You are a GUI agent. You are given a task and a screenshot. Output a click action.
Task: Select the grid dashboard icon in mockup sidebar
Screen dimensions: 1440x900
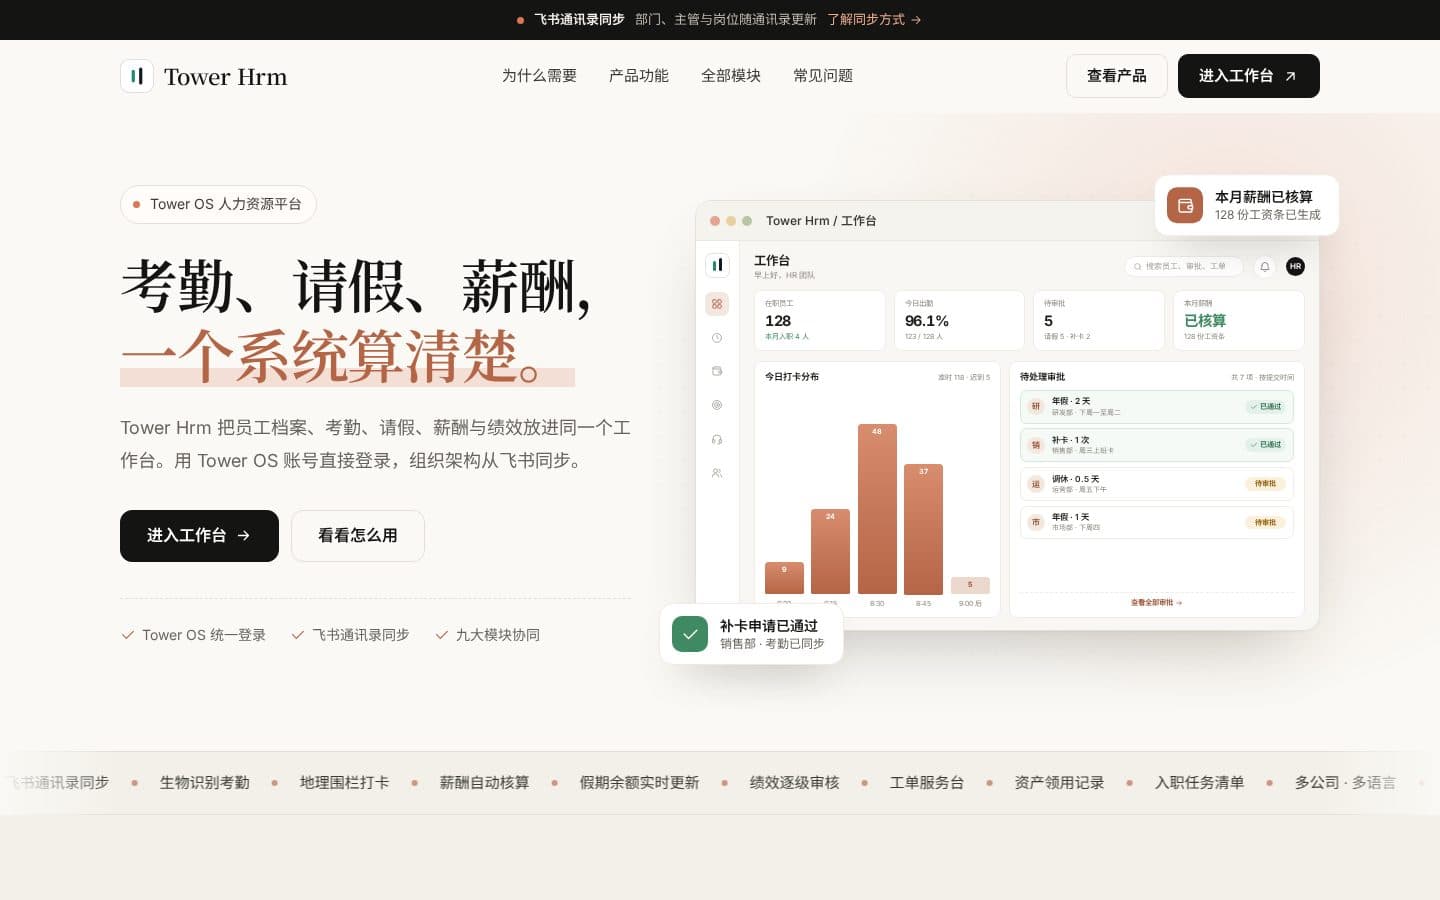[x=717, y=304]
